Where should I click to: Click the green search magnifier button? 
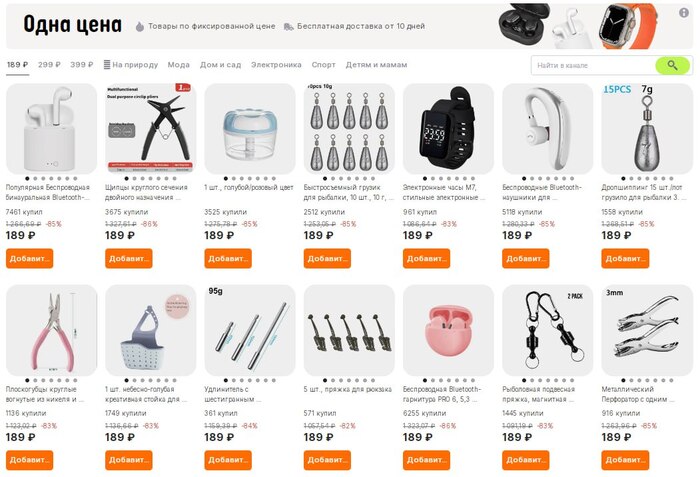point(672,66)
